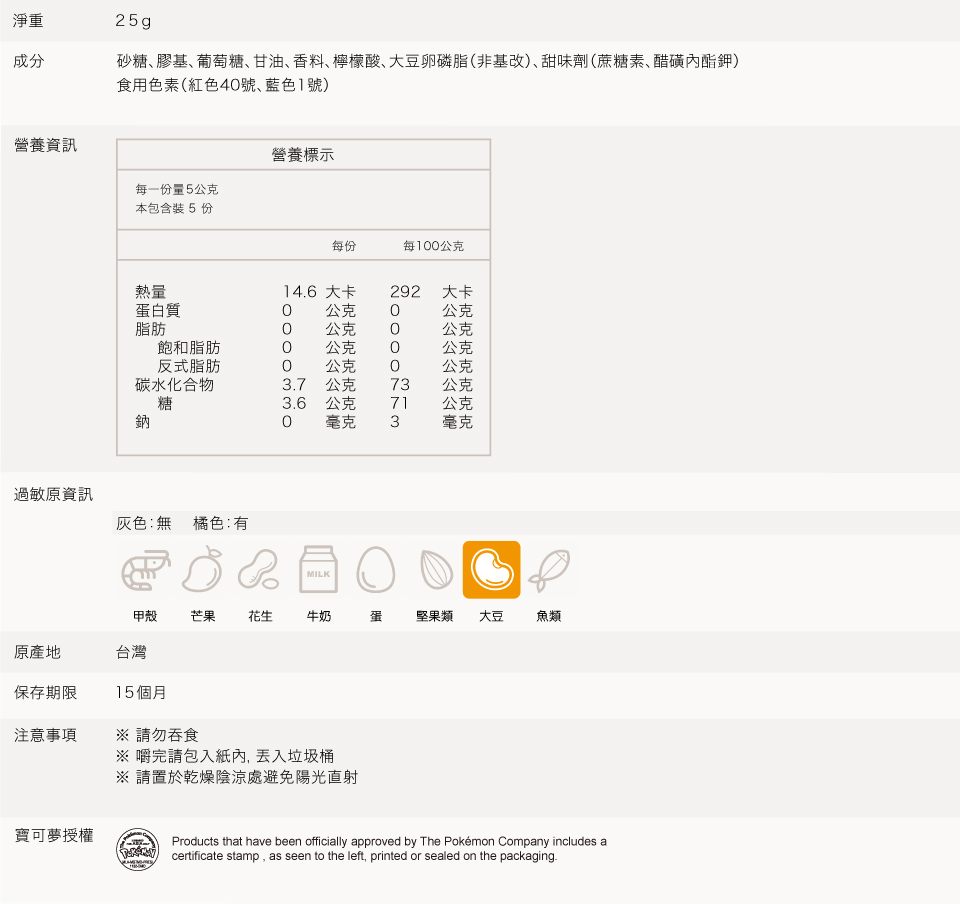Click the 甲殼 label under shrimp icon
The width and height of the screenshot is (960, 904).
pyautogui.click(x=145, y=616)
